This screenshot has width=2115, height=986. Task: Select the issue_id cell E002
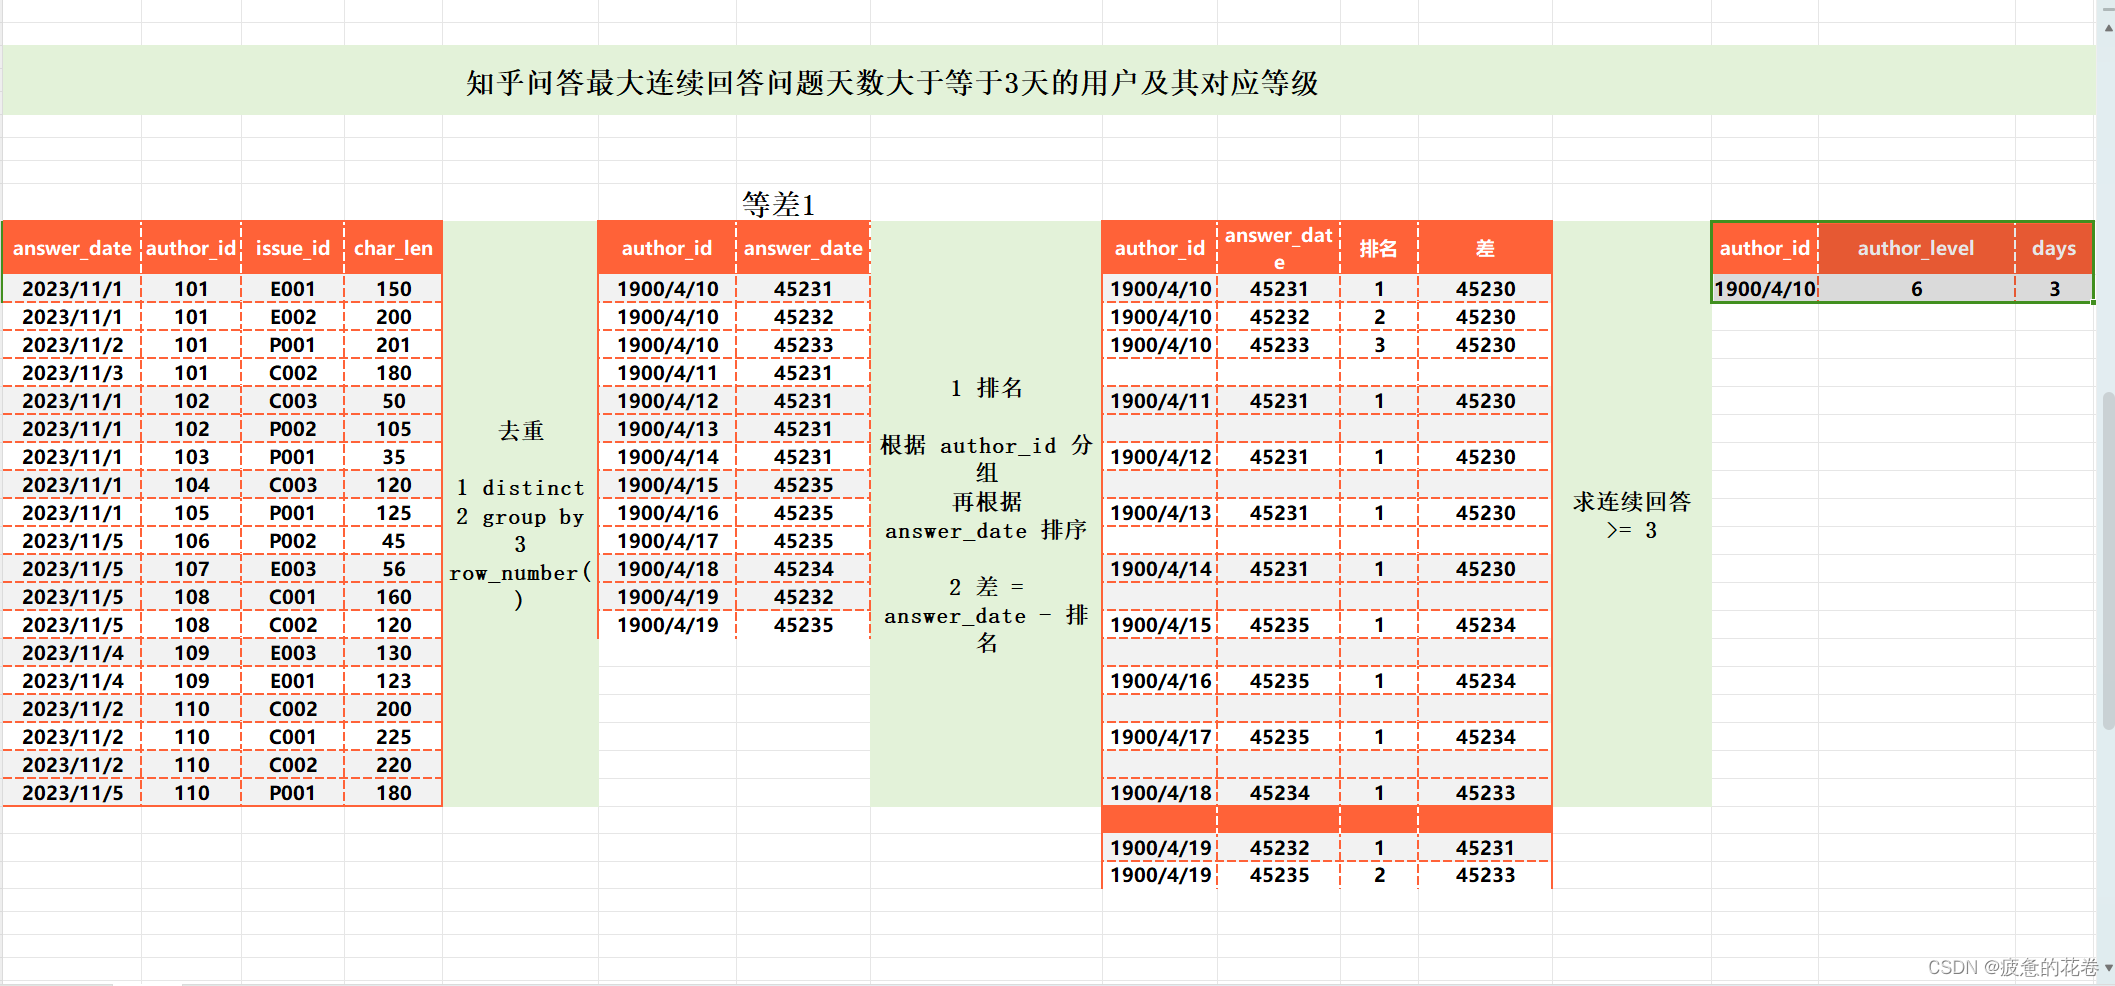tap(292, 317)
